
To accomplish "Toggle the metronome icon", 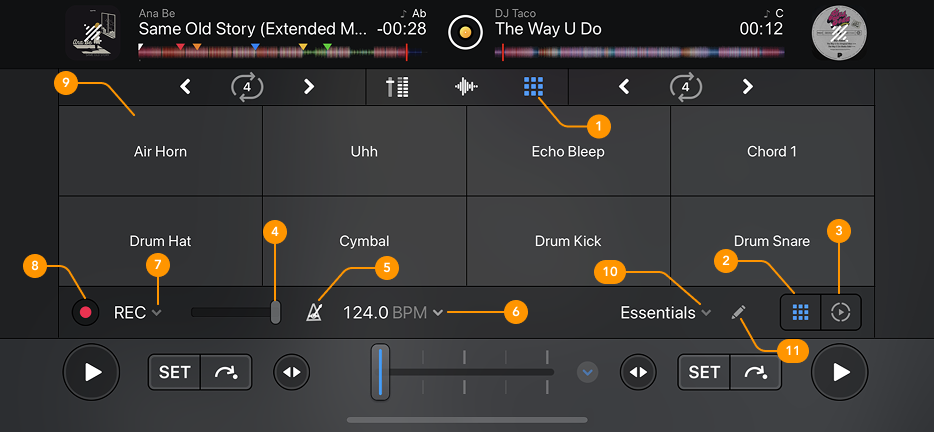I will pyautogui.click(x=314, y=312).
